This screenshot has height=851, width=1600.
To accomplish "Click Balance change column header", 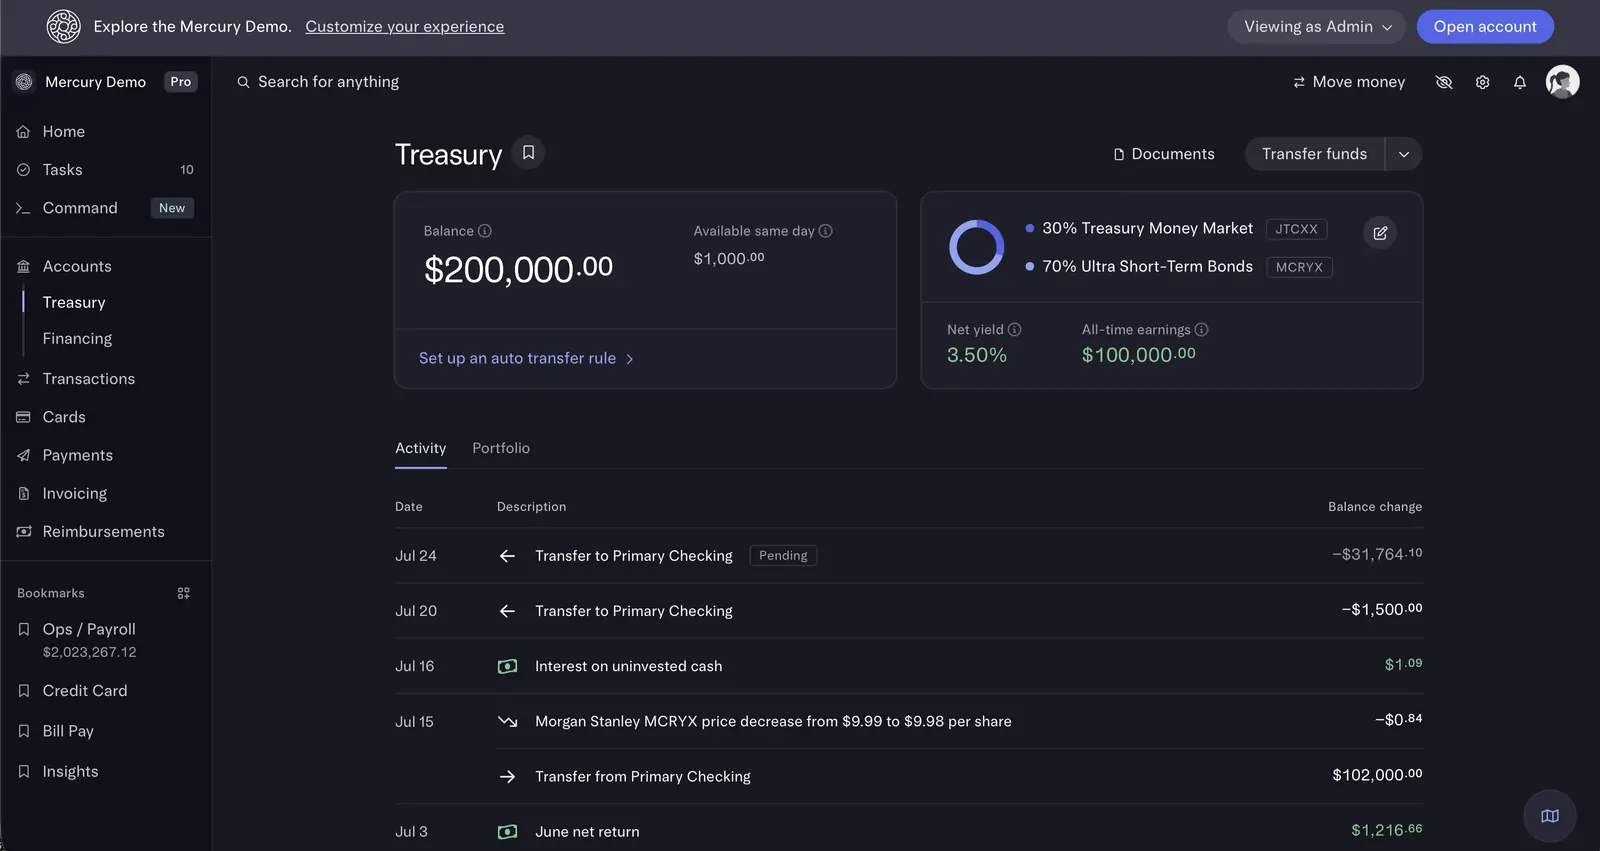I will (x=1375, y=507).
